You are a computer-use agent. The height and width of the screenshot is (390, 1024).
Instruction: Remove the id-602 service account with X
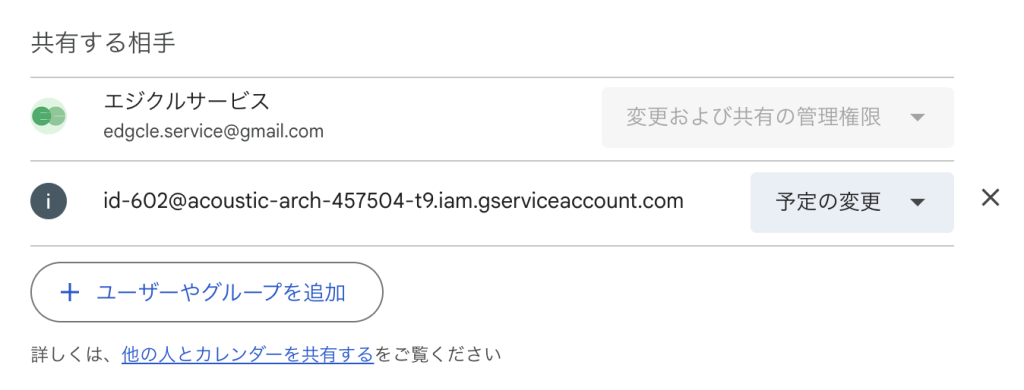(x=990, y=198)
